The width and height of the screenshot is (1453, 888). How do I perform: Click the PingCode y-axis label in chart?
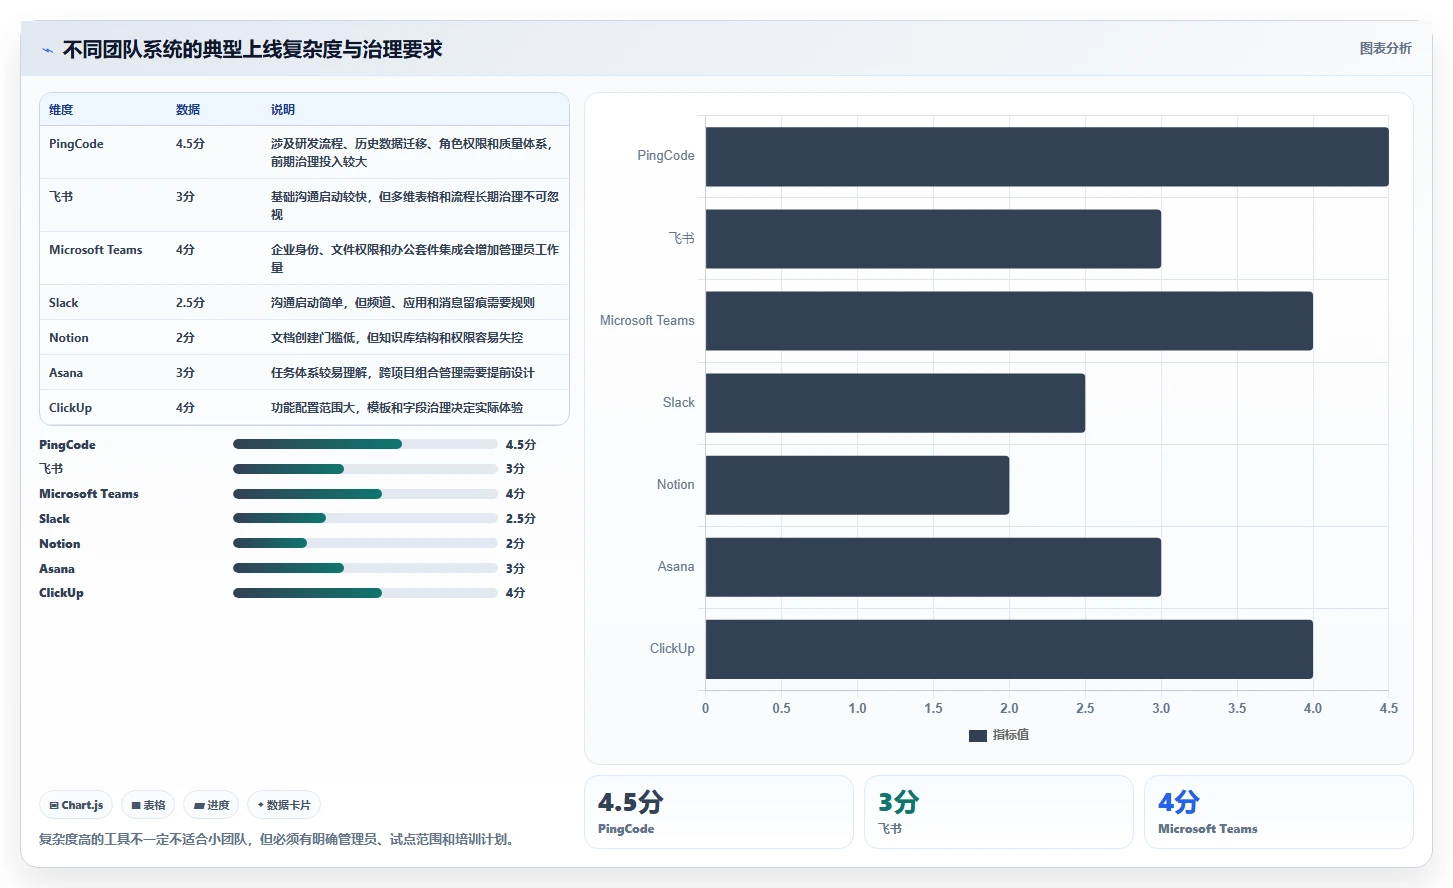[665, 156]
